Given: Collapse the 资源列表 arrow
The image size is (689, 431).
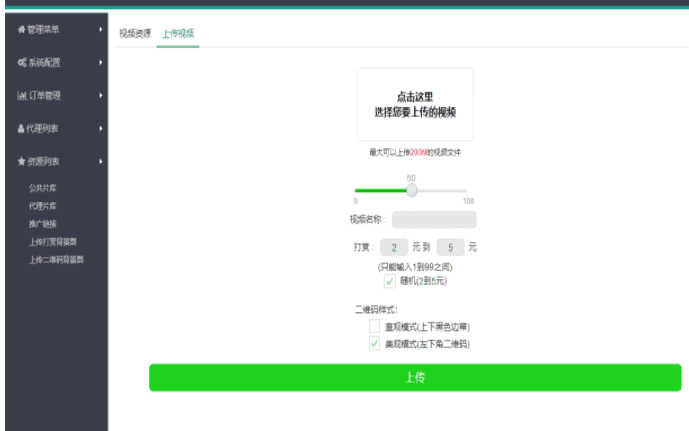Looking at the screenshot, I should (x=101, y=161).
